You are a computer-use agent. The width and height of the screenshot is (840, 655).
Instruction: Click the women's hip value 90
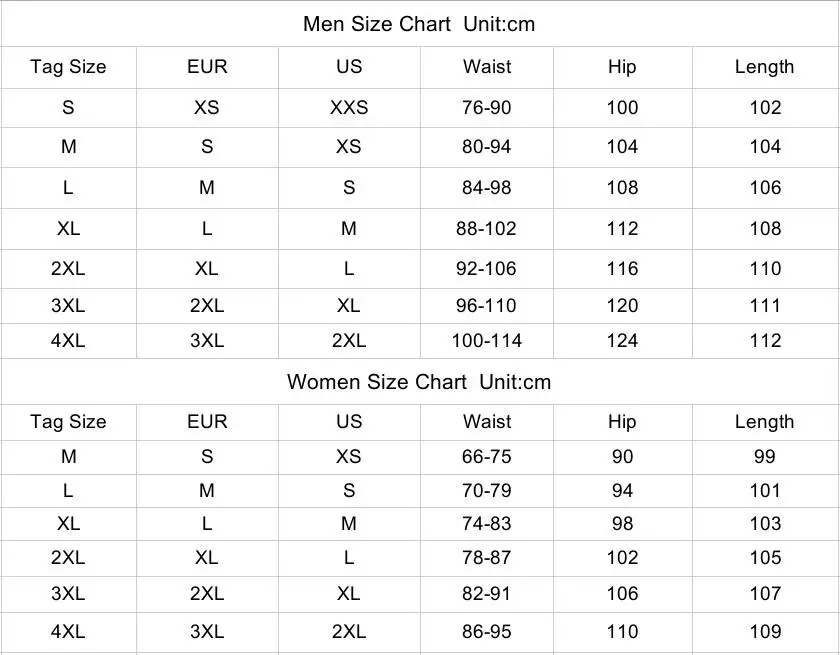coord(622,456)
